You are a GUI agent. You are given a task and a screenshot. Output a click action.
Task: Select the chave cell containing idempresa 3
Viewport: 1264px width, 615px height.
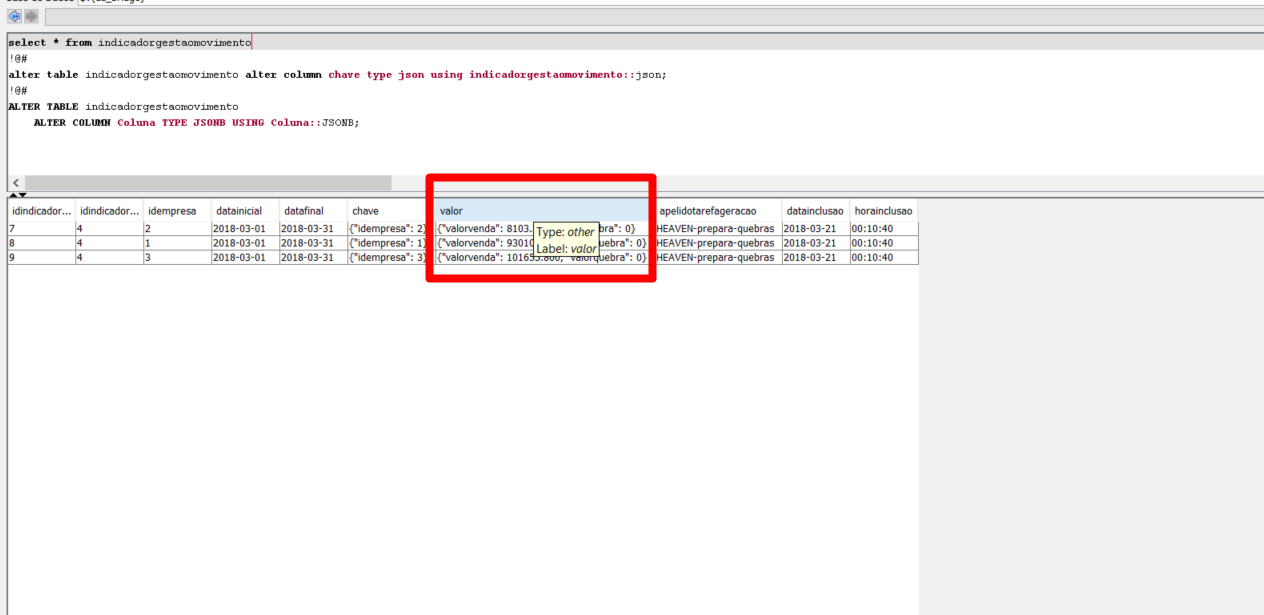coord(389,257)
